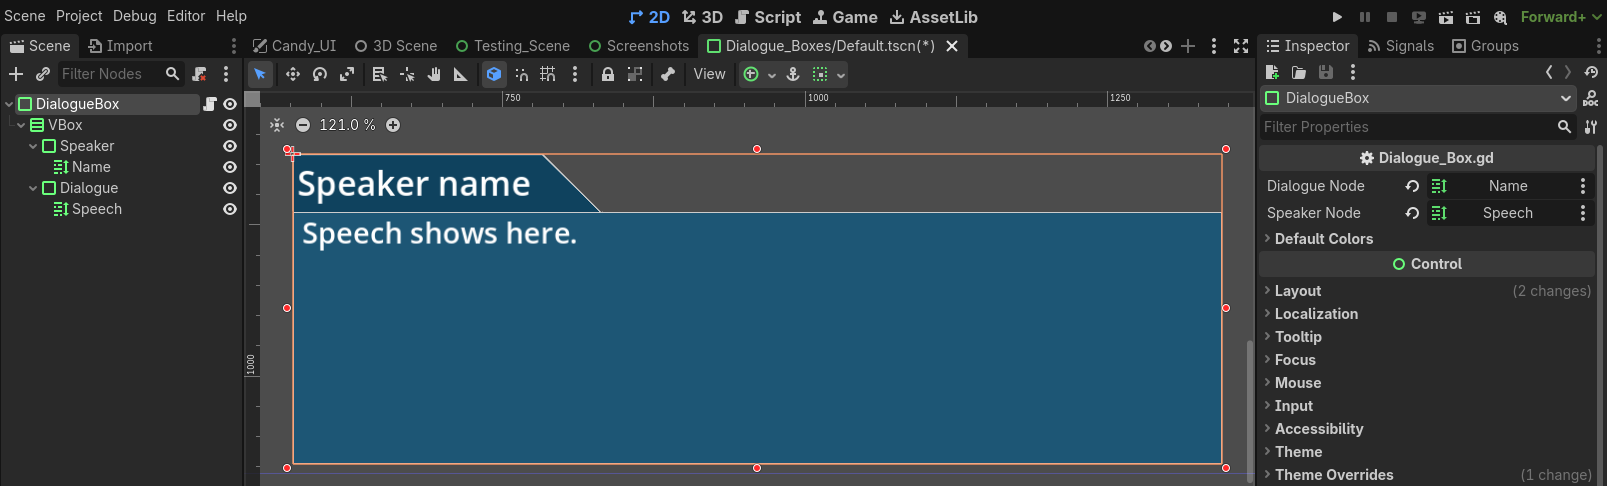Open the Editor menu
The width and height of the screenshot is (1607, 486).
186,16
